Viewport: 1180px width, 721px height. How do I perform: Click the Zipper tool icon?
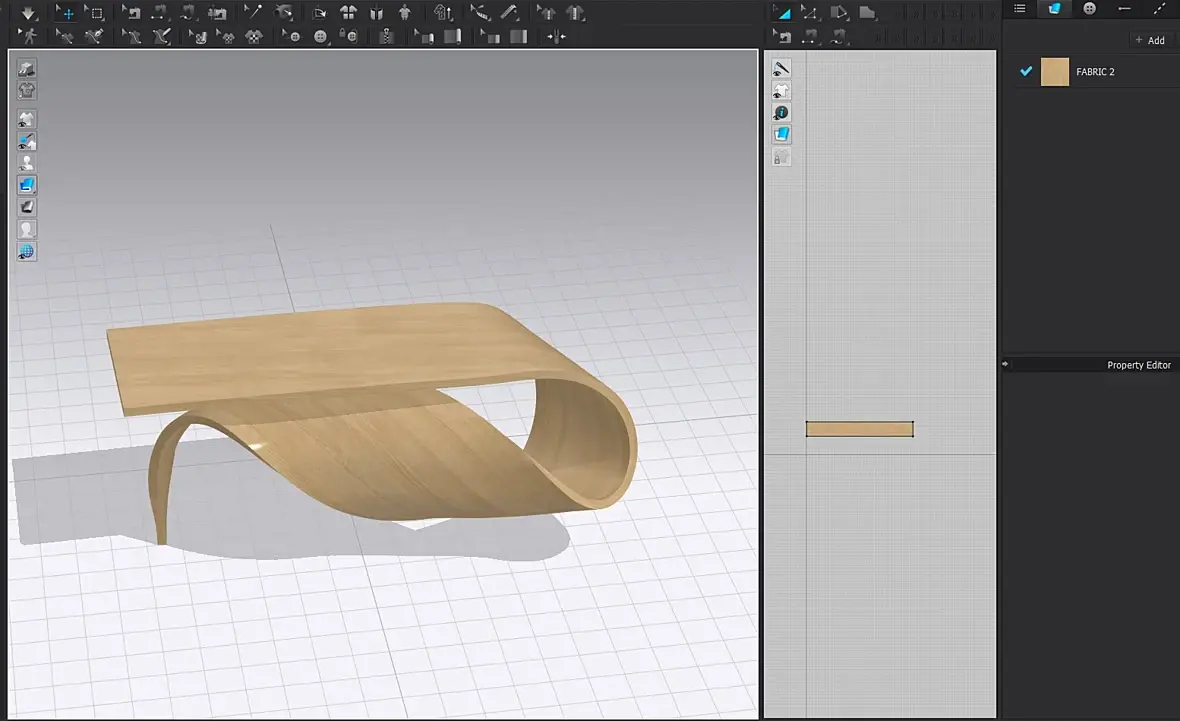[386, 37]
